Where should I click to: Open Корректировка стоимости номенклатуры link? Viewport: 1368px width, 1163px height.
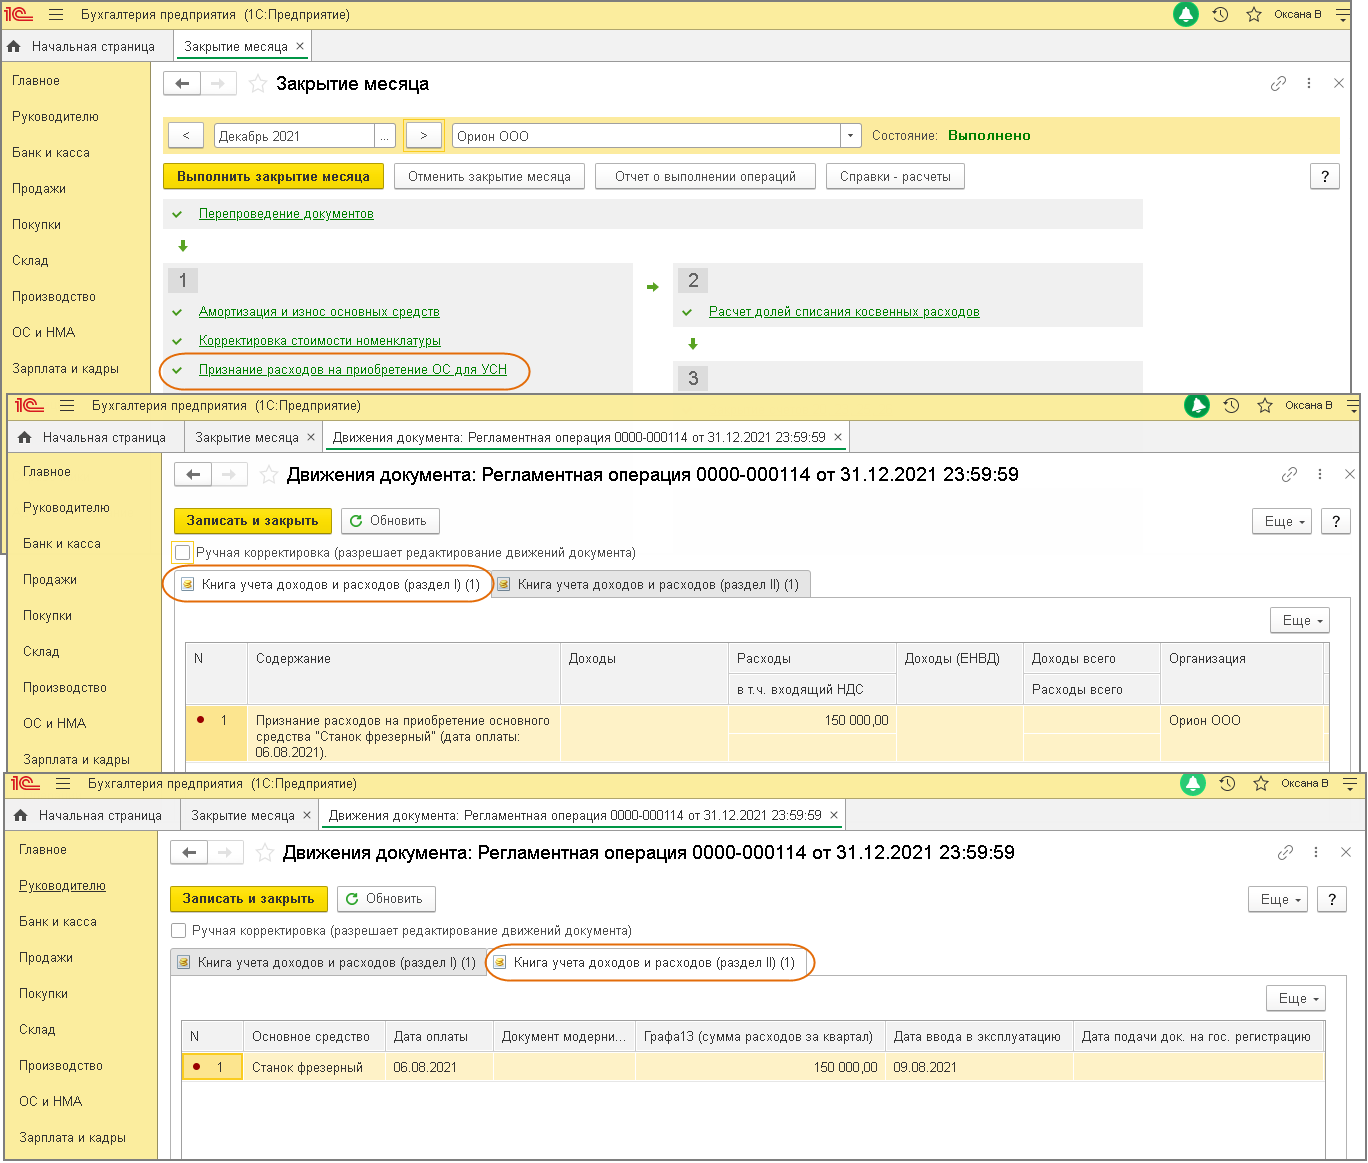tap(320, 341)
